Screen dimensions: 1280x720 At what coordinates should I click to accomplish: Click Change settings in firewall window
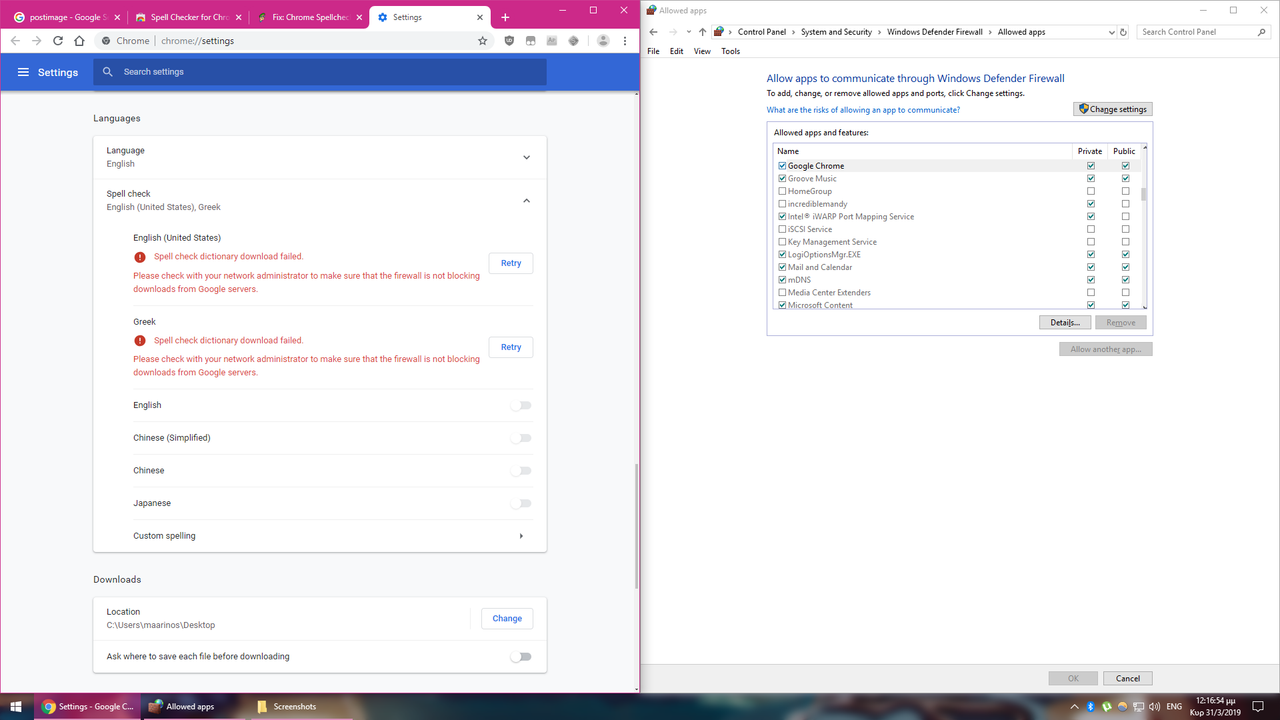(x=1112, y=109)
